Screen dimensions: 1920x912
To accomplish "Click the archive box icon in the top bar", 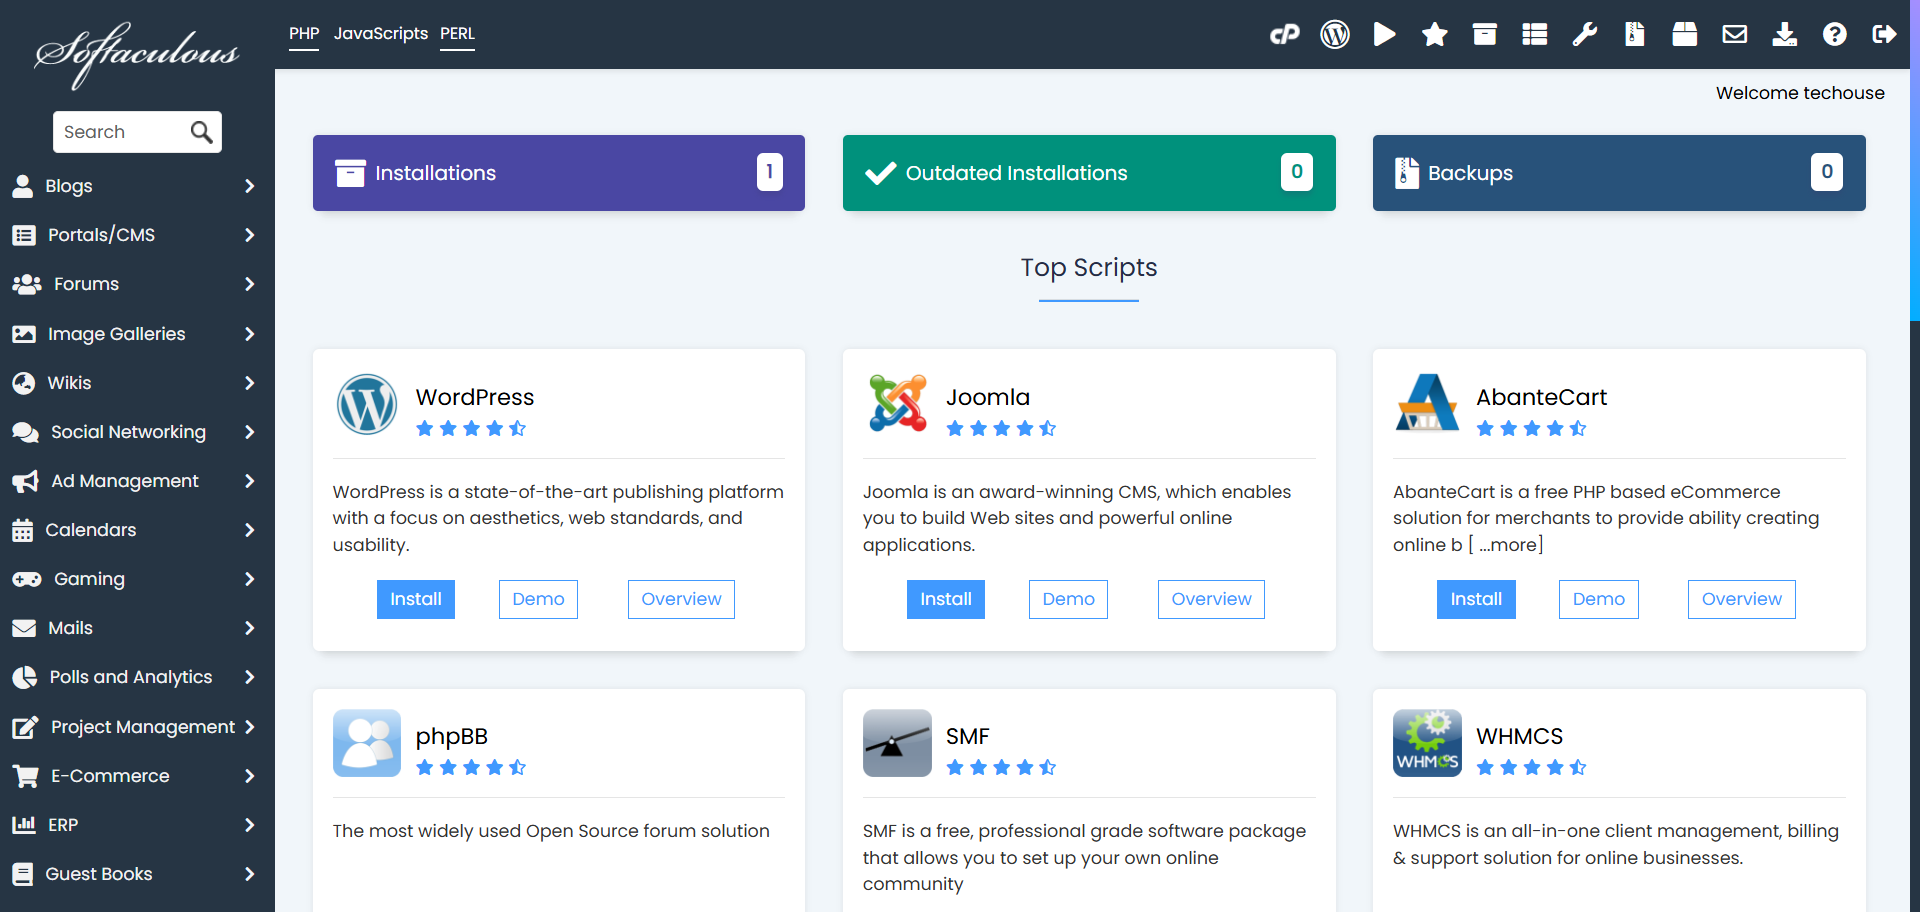I will click(1485, 35).
